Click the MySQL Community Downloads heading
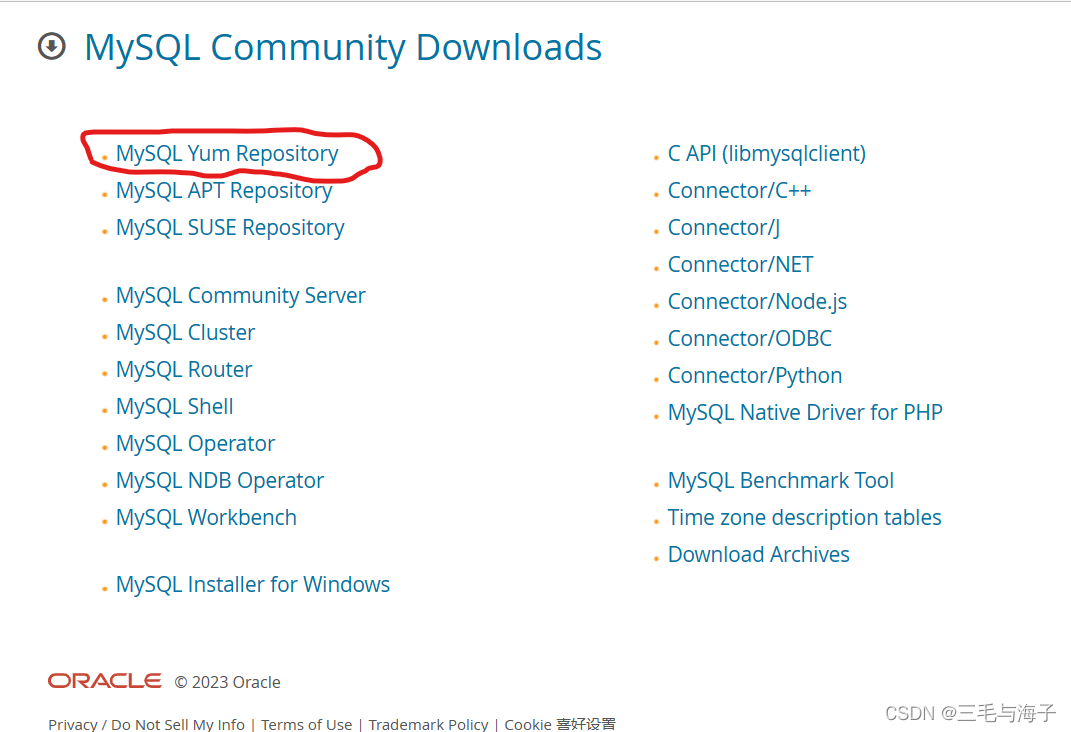Viewport: 1071px width, 732px height. pos(343,48)
